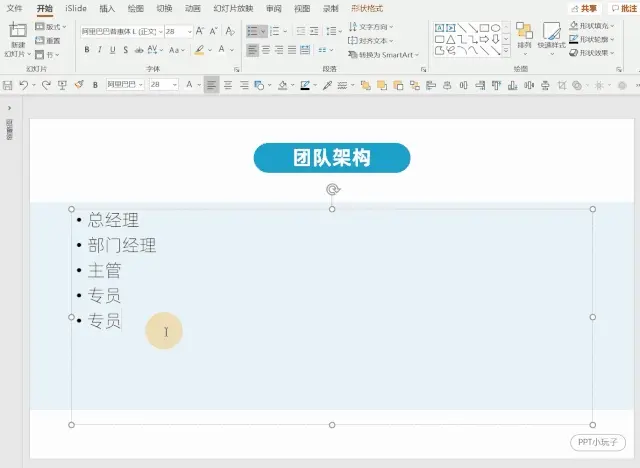Screen dimensions: 640x468
Task: Open the 转换为 SmartArt dropdown
Action: click(x=383, y=55)
